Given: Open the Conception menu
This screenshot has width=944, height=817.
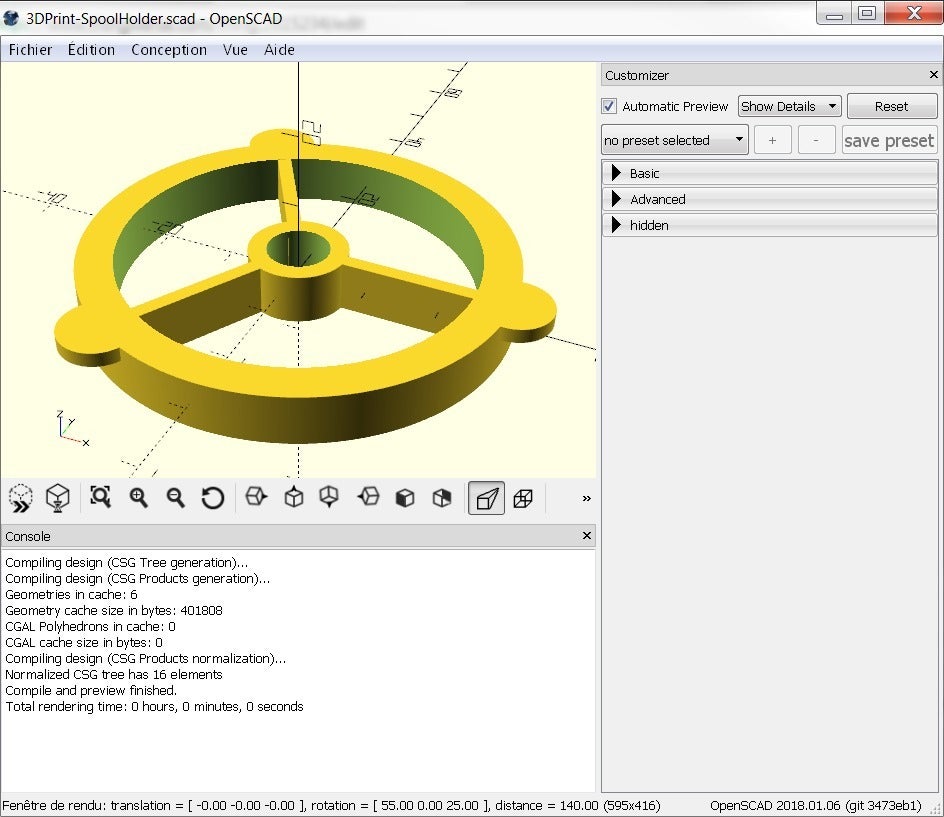Looking at the screenshot, I should pos(169,49).
